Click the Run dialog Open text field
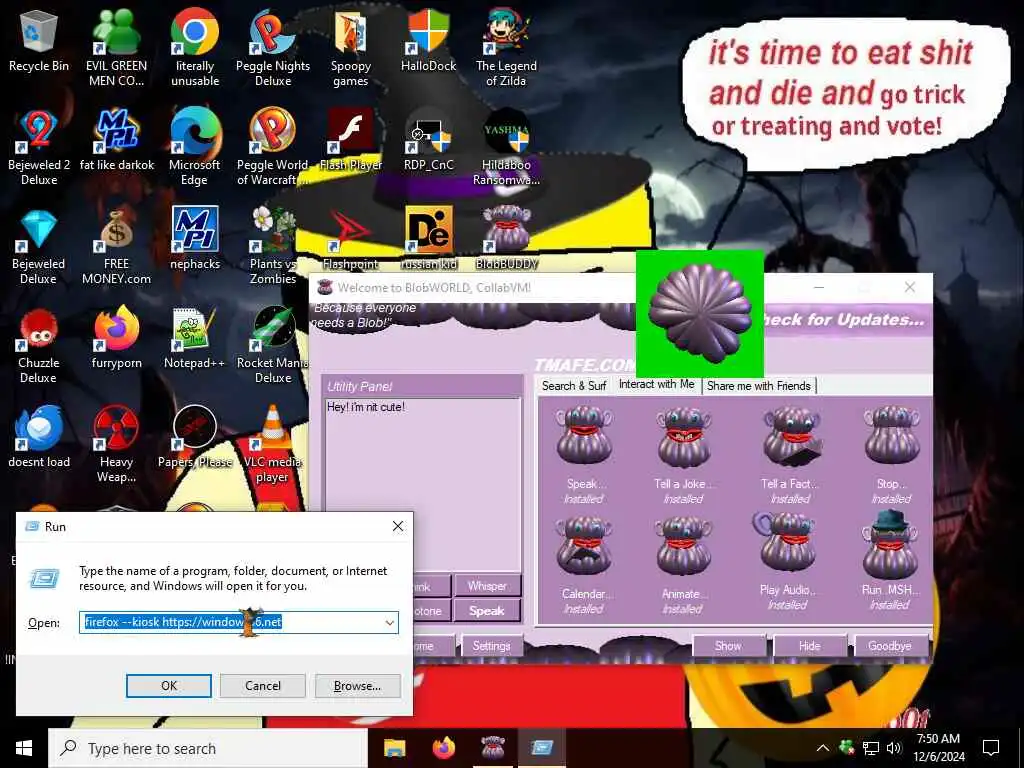This screenshot has width=1024, height=768. pos(238,622)
